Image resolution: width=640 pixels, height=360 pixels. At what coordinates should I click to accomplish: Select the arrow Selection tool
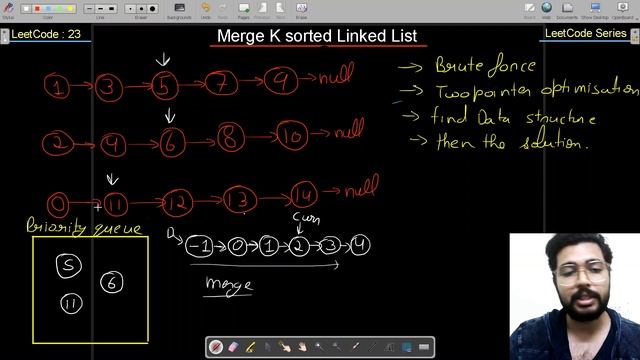[x=268, y=347]
